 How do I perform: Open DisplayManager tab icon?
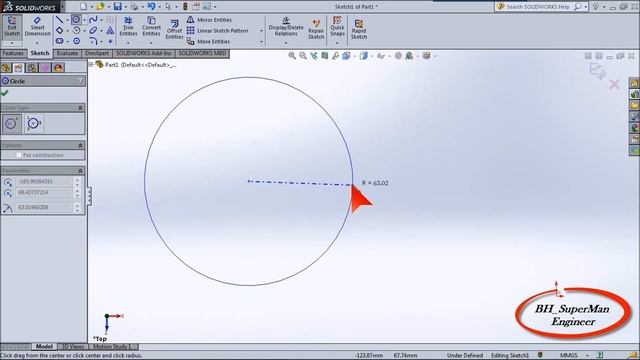[x=58, y=68]
